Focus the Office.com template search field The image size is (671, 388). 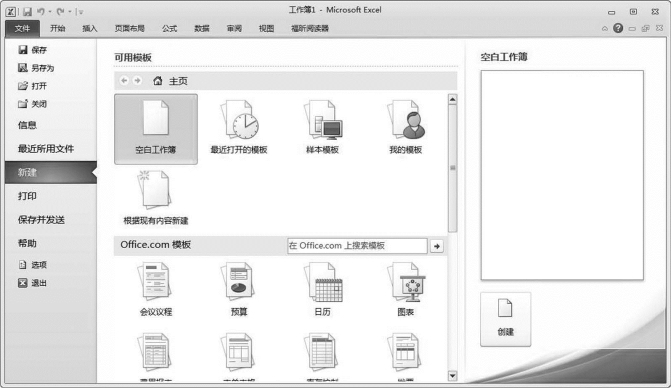[x=357, y=246]
